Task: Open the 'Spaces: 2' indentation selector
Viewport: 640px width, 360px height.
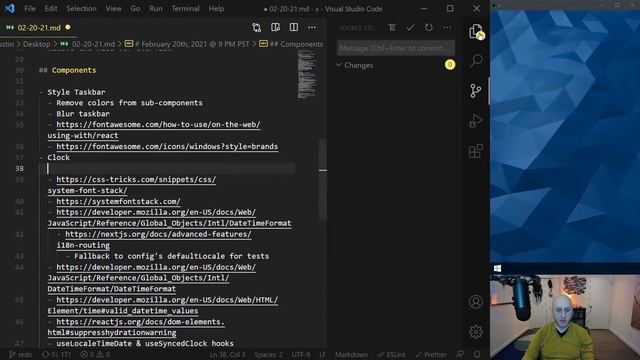Action: point(268,355)
